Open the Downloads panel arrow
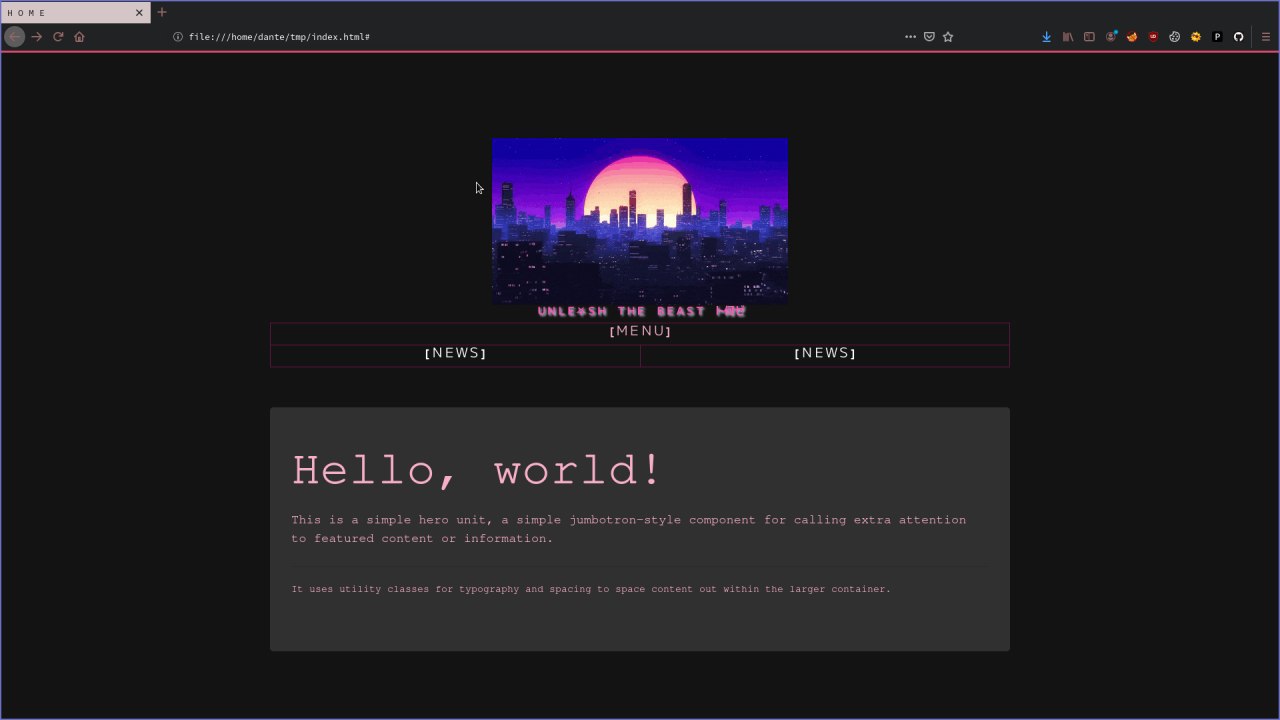This screenshot has height=720, width=1280. coord(1046,37)
